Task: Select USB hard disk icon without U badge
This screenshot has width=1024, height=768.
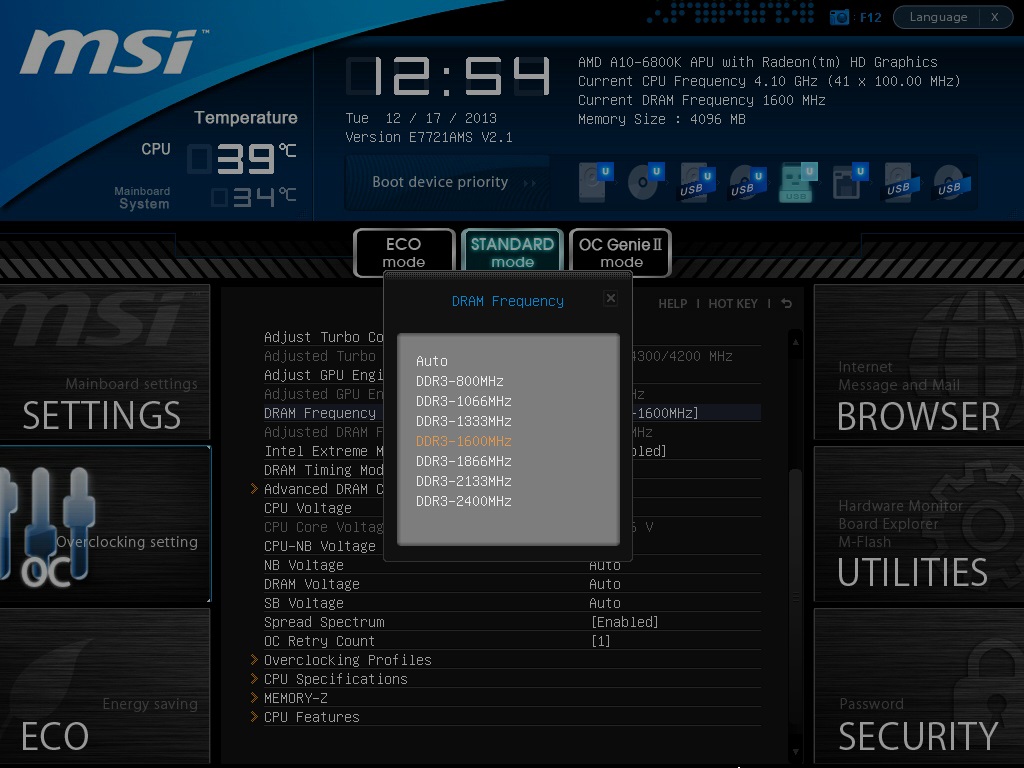Action: [901, 182]
